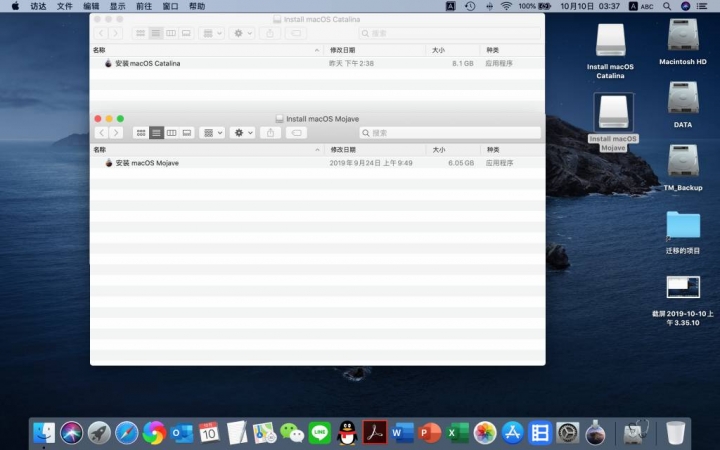This screenshot has width=720, height=450.
Task: Switch to column view in Mojave window
Action: pyautogui.click(x=171, y=133)
